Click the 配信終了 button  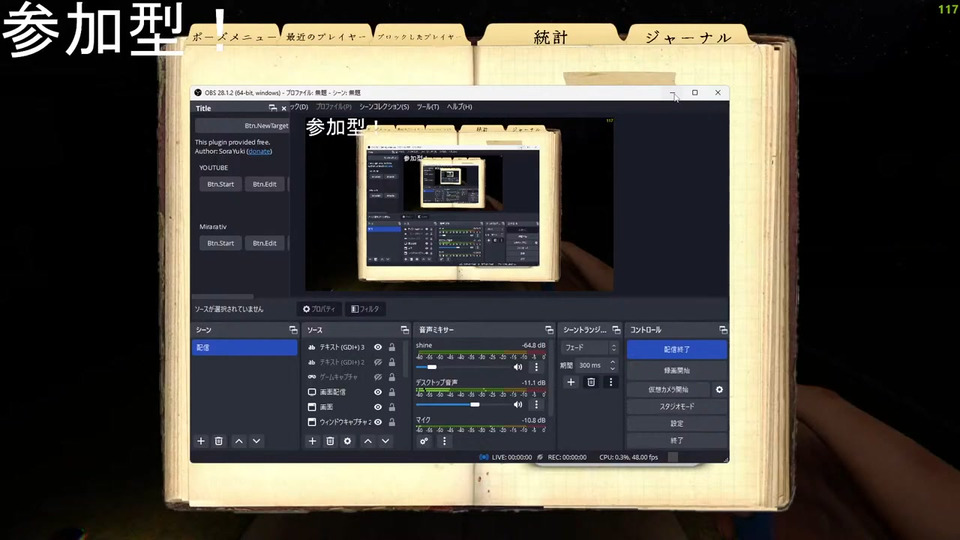click(677, 350)
